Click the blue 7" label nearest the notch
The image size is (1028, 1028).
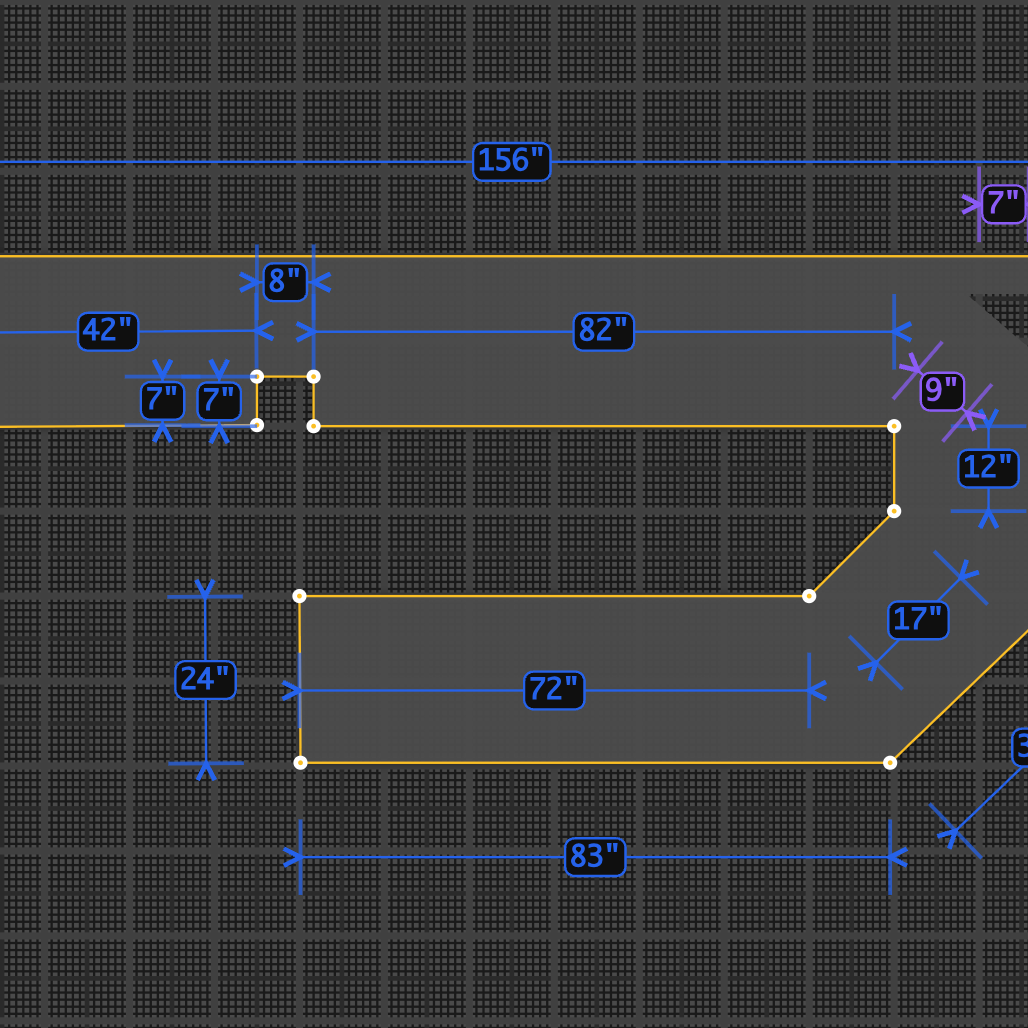point(219,401)
